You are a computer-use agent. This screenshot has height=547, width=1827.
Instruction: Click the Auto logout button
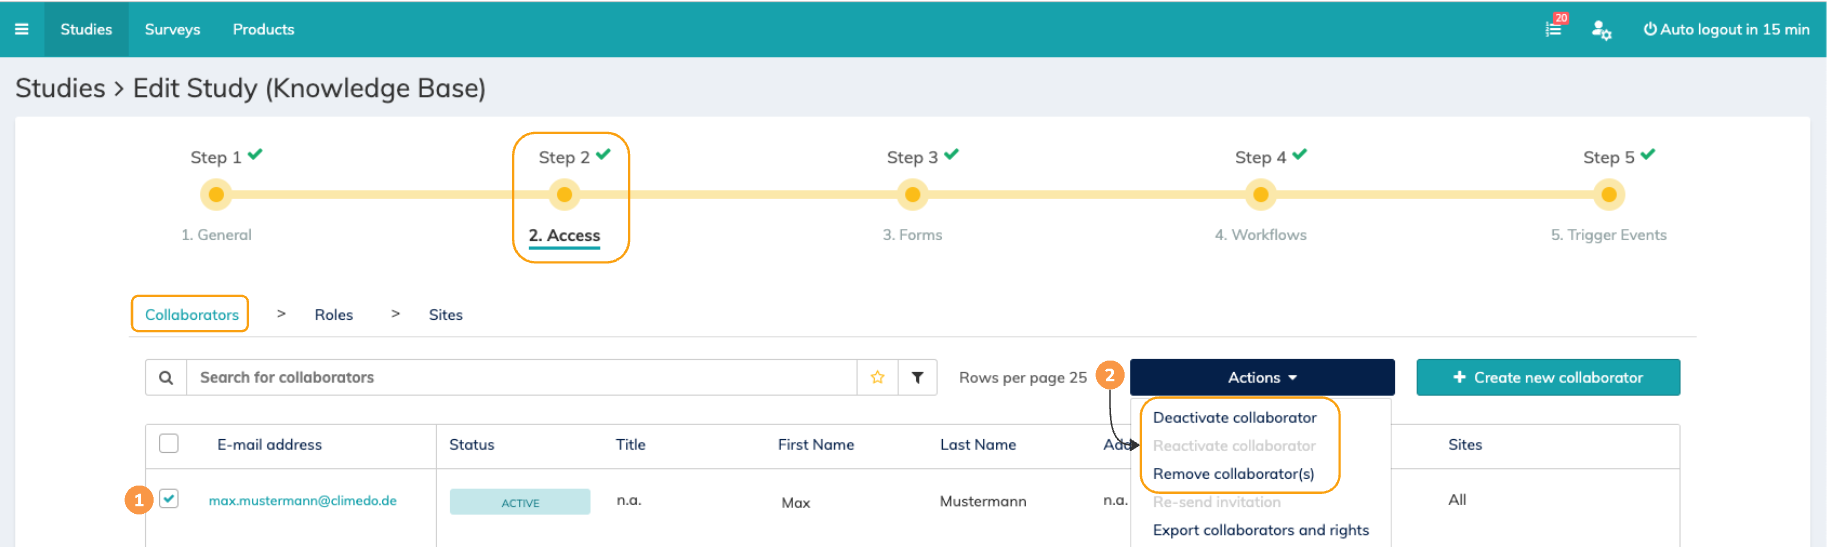pos(1726,29)
